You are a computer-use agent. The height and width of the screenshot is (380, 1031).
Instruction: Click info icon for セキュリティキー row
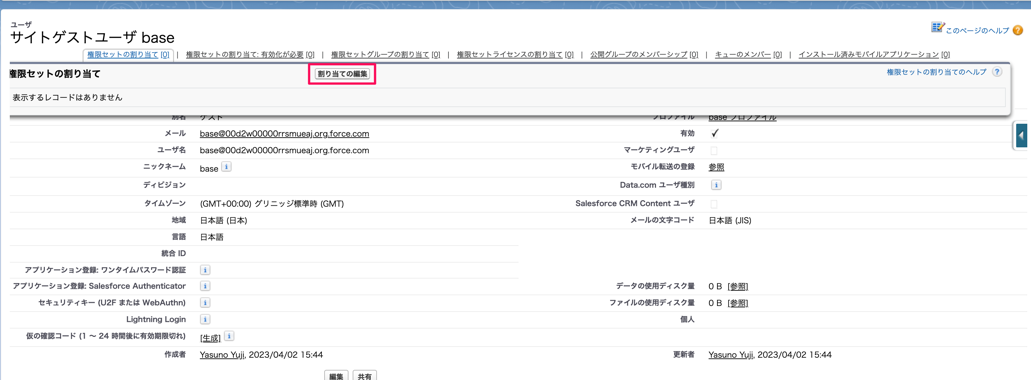[x=204, y=302]
